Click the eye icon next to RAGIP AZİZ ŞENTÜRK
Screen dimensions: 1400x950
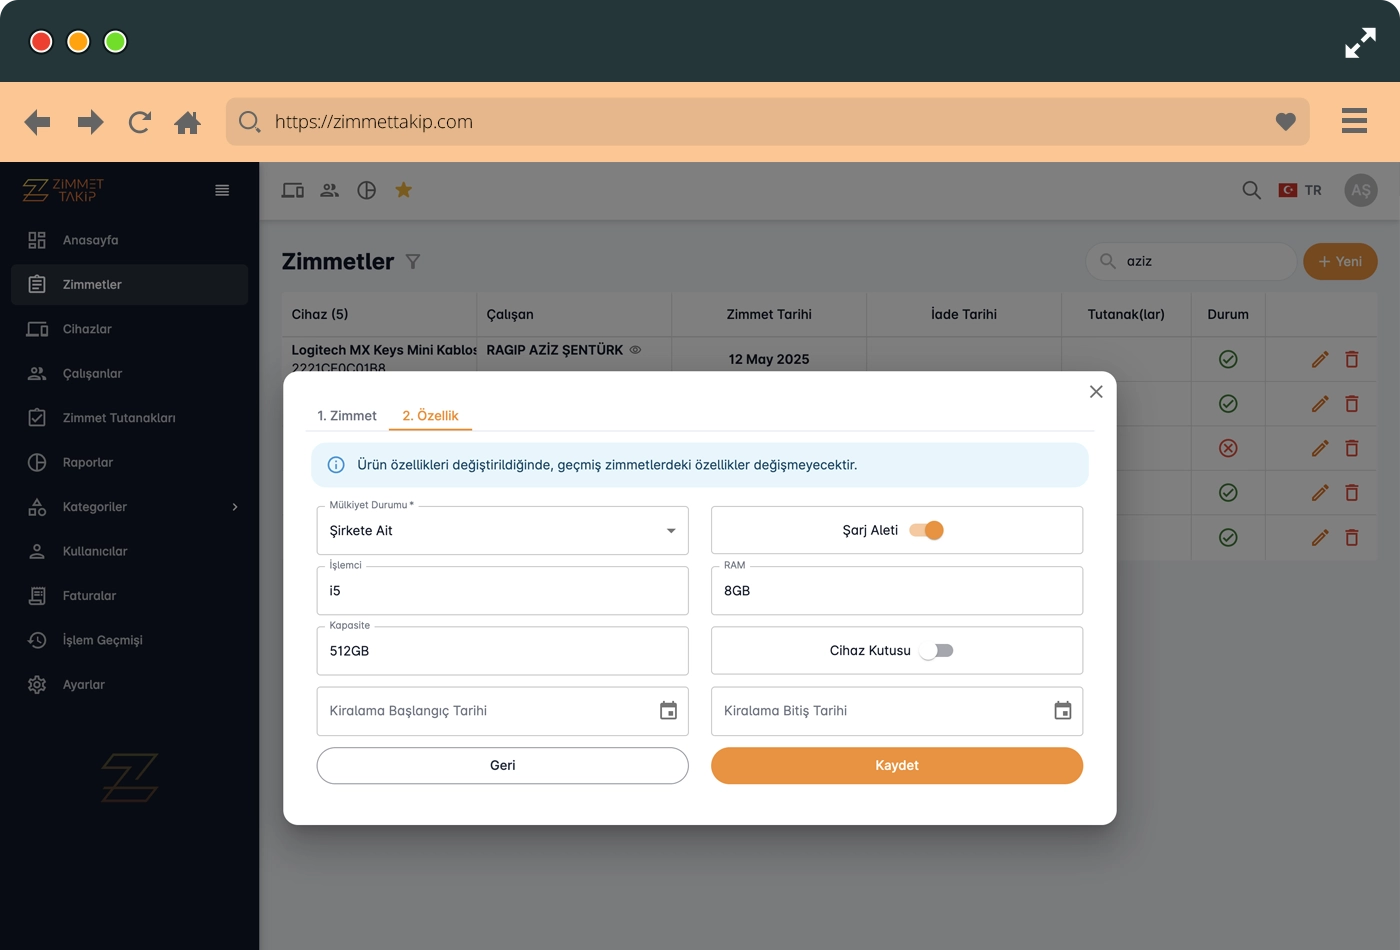coord(635,350)
